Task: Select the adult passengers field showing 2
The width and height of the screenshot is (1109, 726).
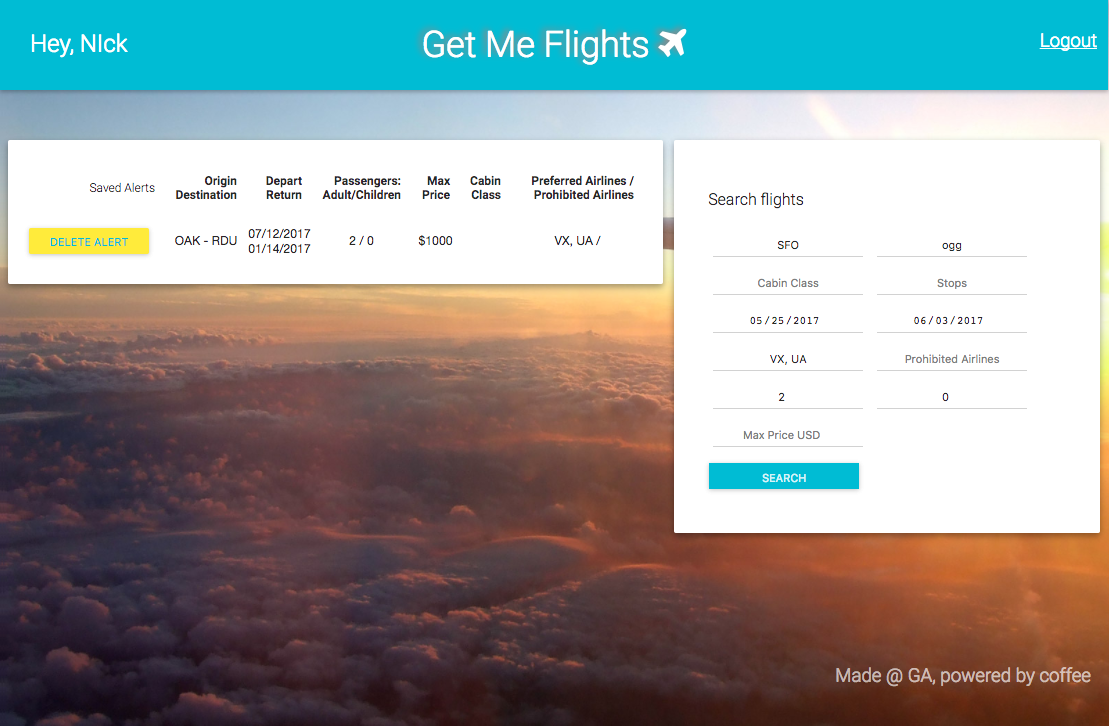Action: tap(787, 397)
